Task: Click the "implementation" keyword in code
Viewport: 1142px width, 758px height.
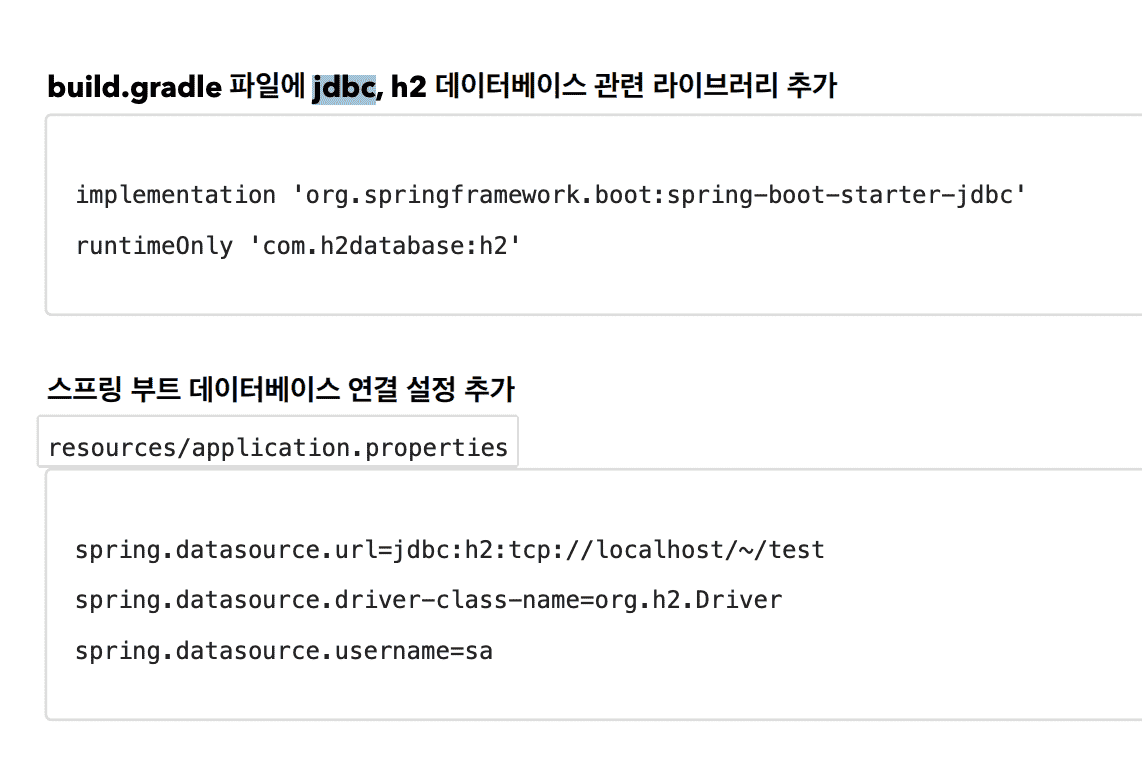Action: [175, 195]
